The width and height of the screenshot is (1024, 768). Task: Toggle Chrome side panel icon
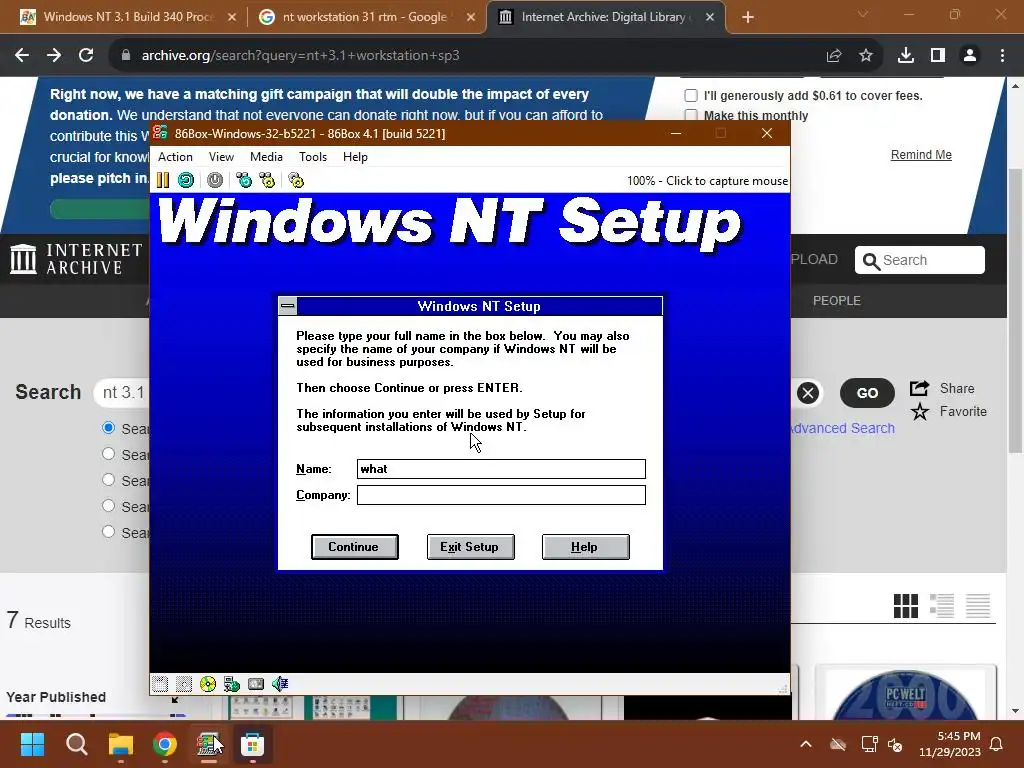[938, 56]
